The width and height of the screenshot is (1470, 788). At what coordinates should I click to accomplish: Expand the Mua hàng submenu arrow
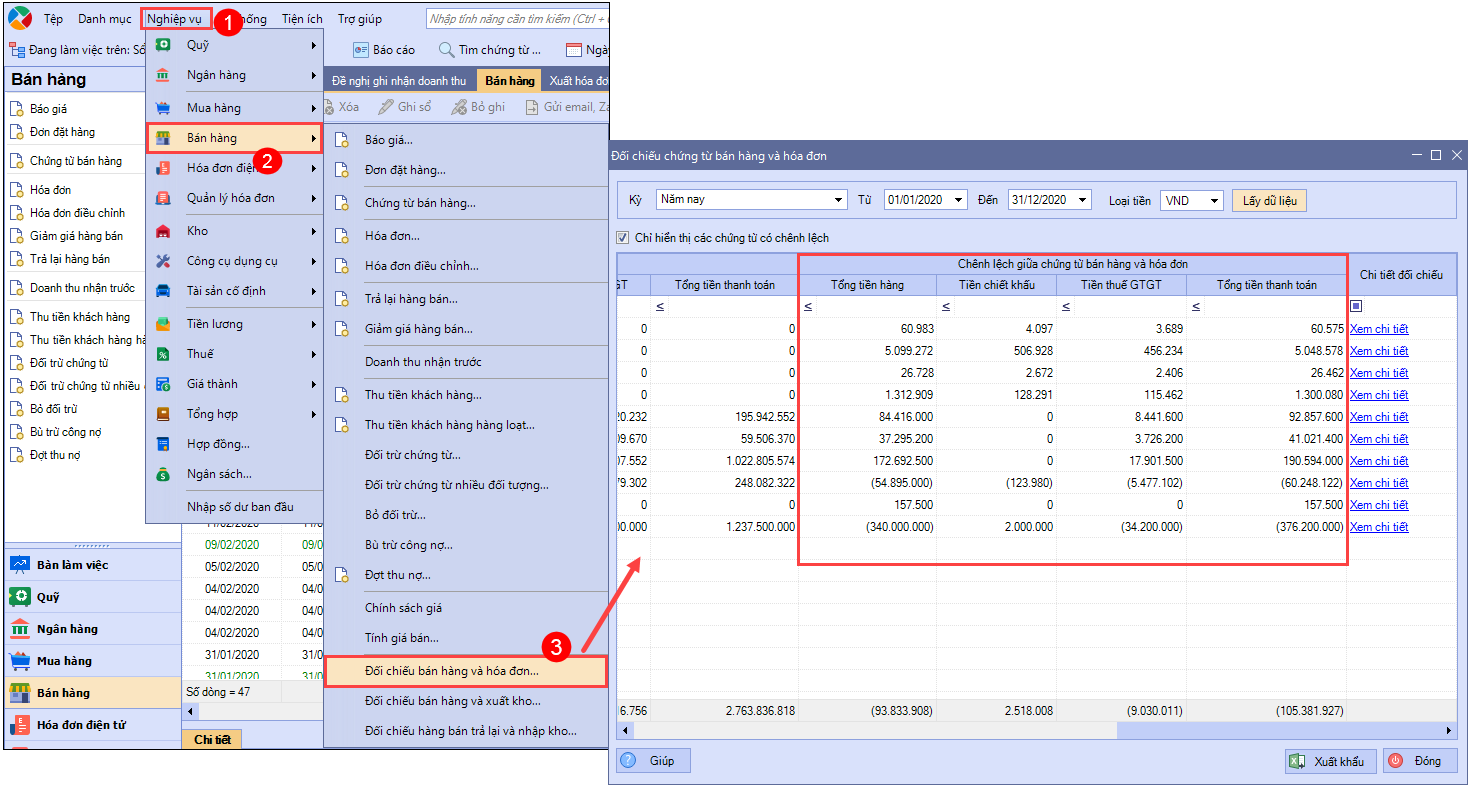coord(313,107)
